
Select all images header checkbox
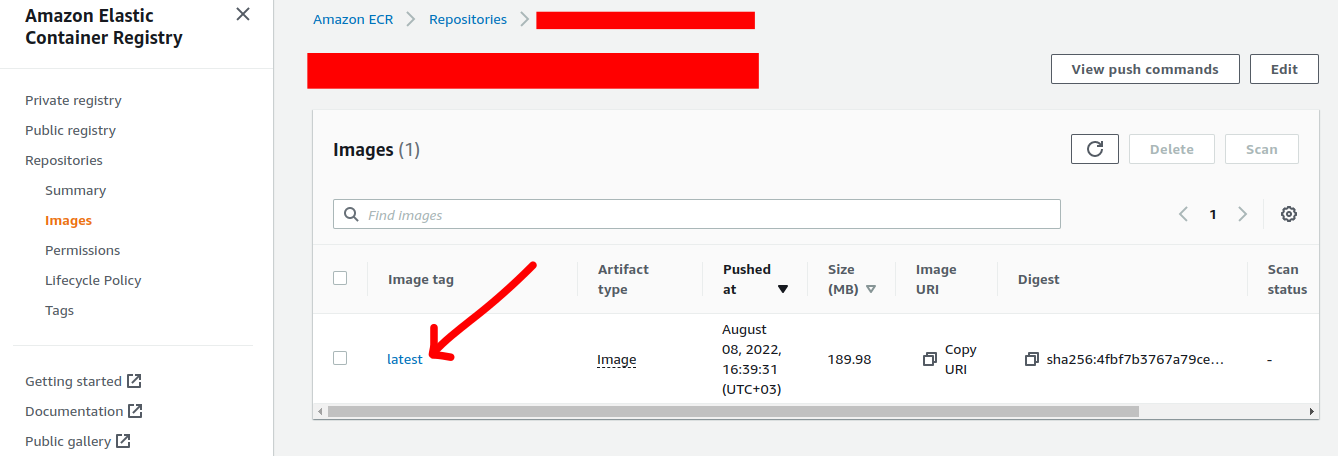[340, 278]
